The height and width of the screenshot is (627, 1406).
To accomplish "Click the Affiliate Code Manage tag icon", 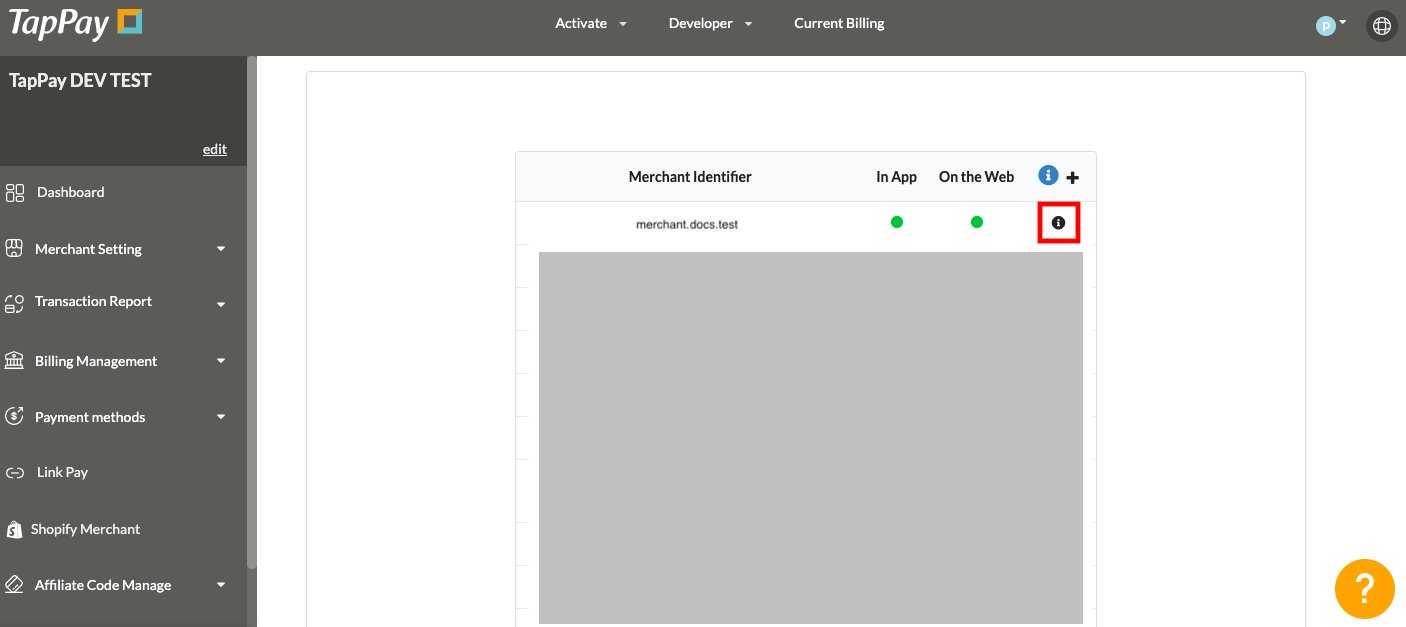I will point(14,584).
